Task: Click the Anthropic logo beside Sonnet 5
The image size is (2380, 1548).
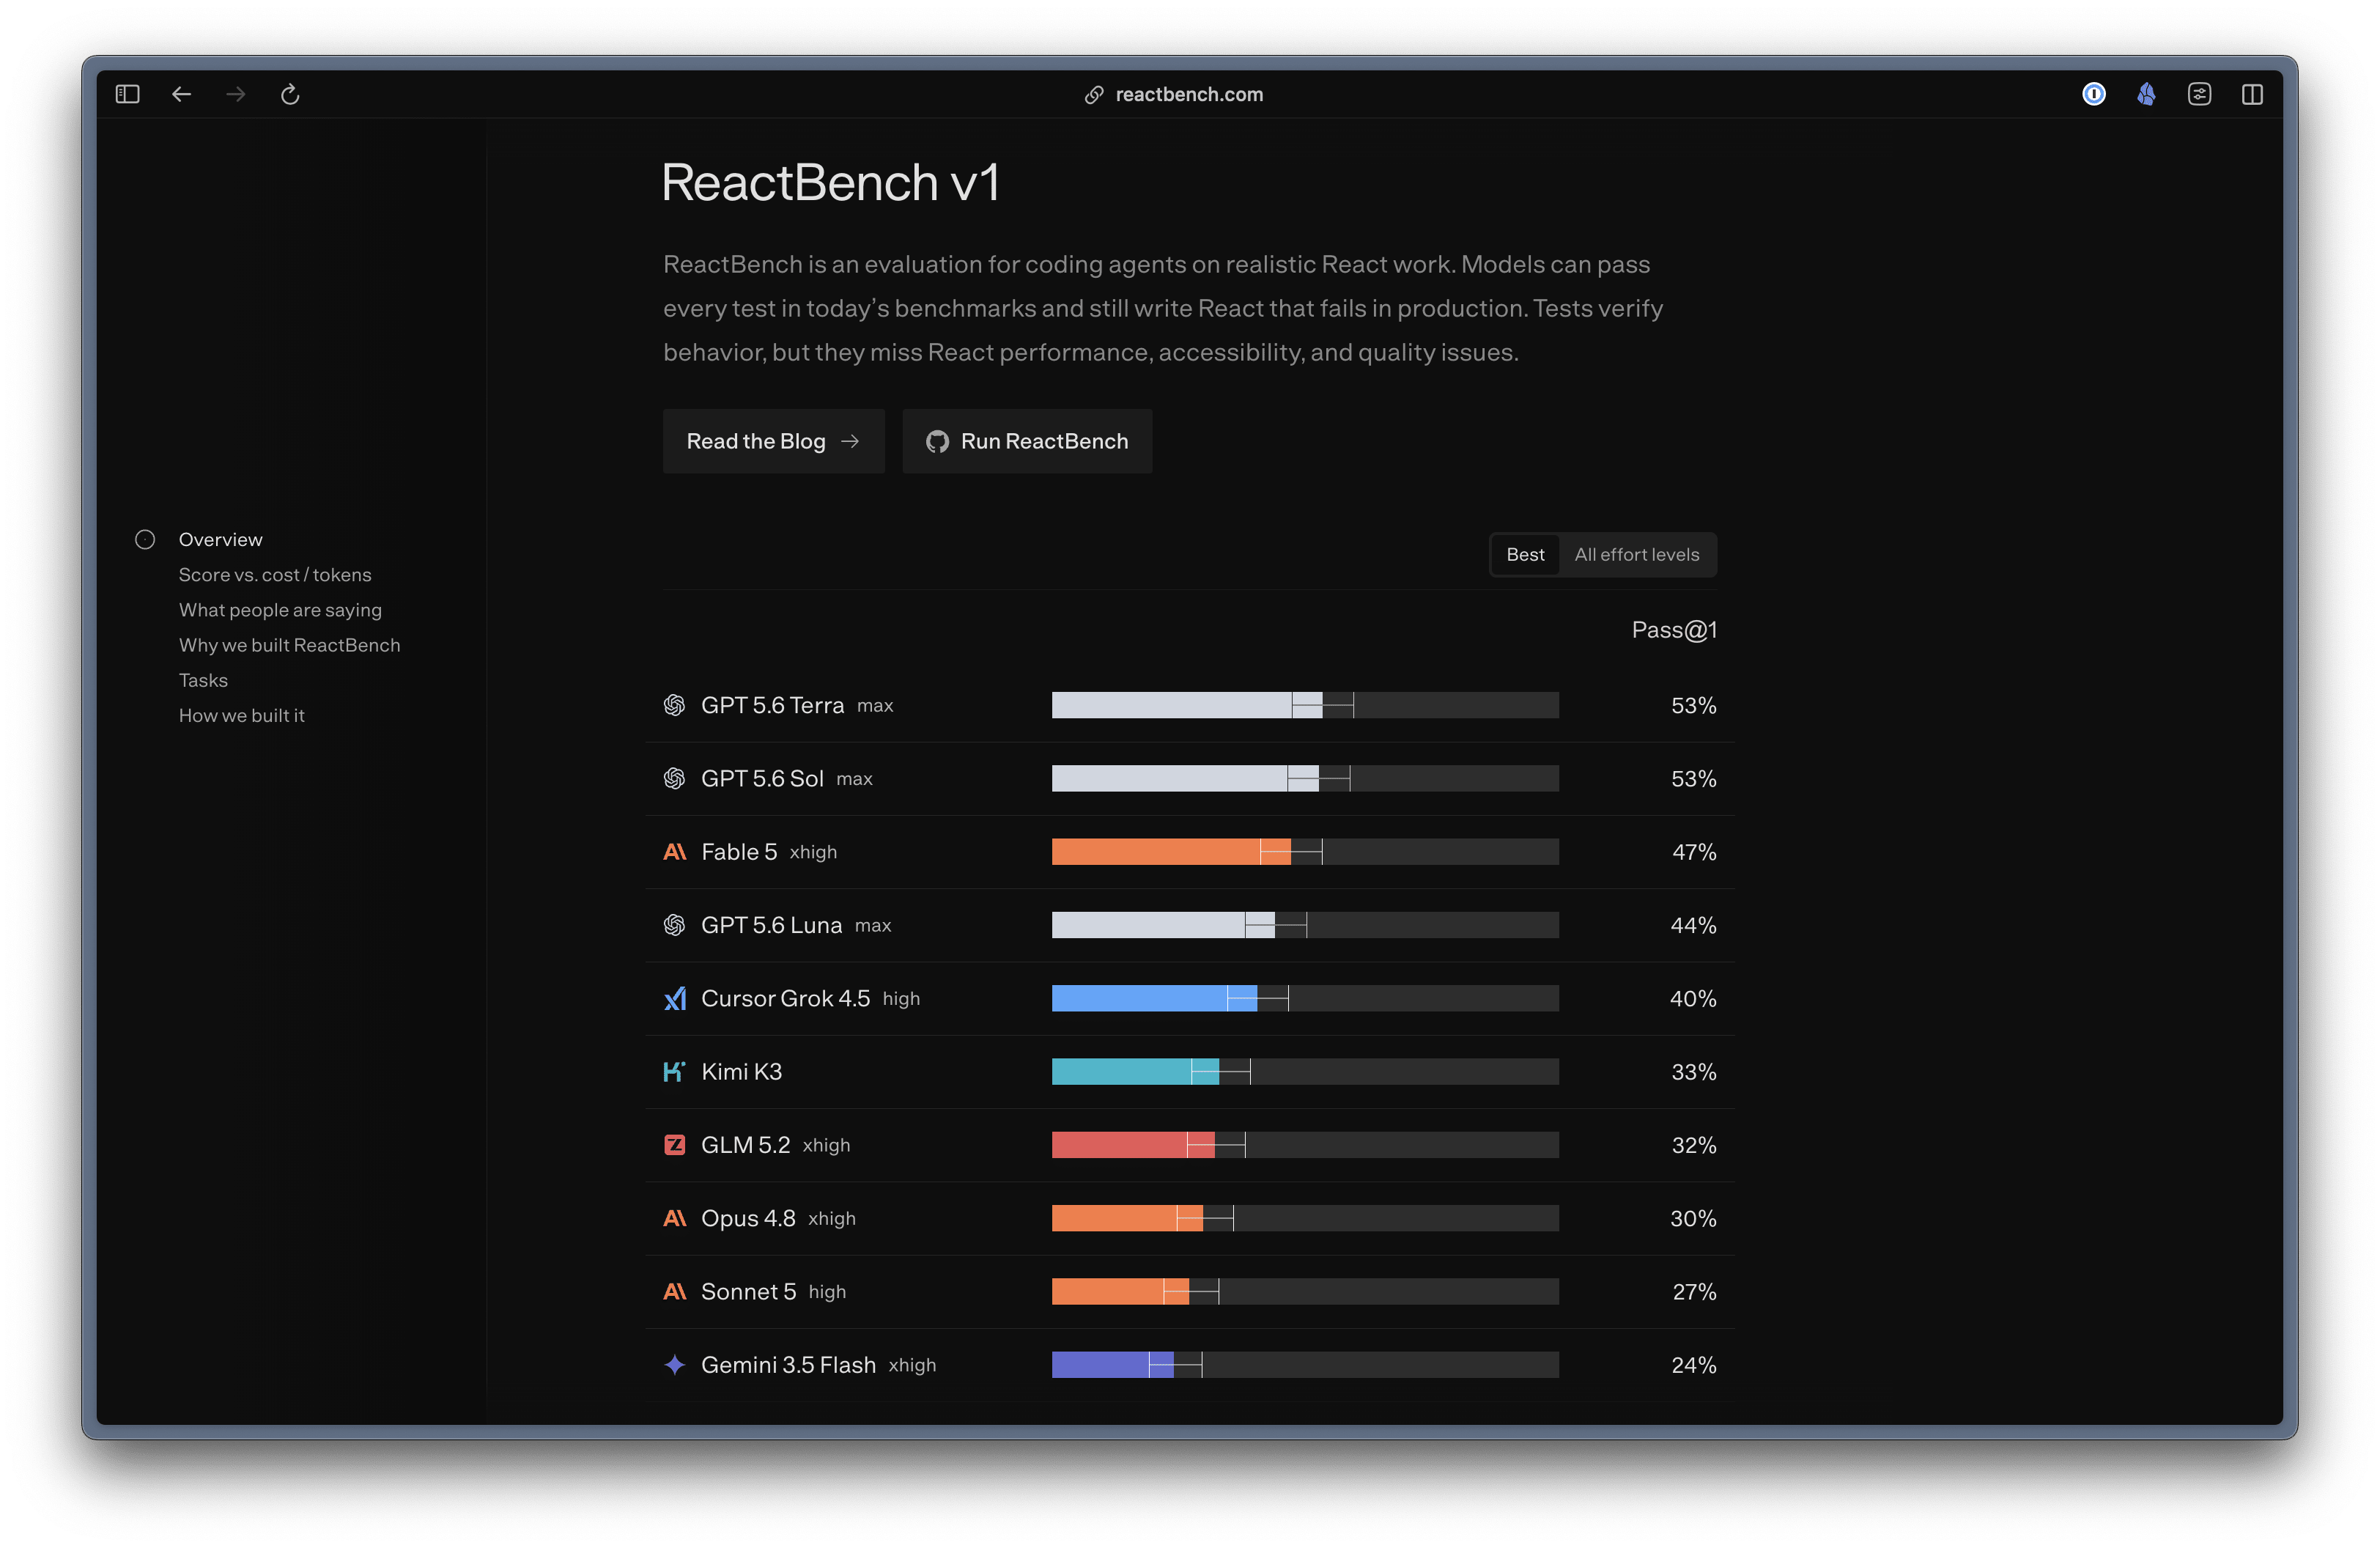Action: click(675, 1291)
